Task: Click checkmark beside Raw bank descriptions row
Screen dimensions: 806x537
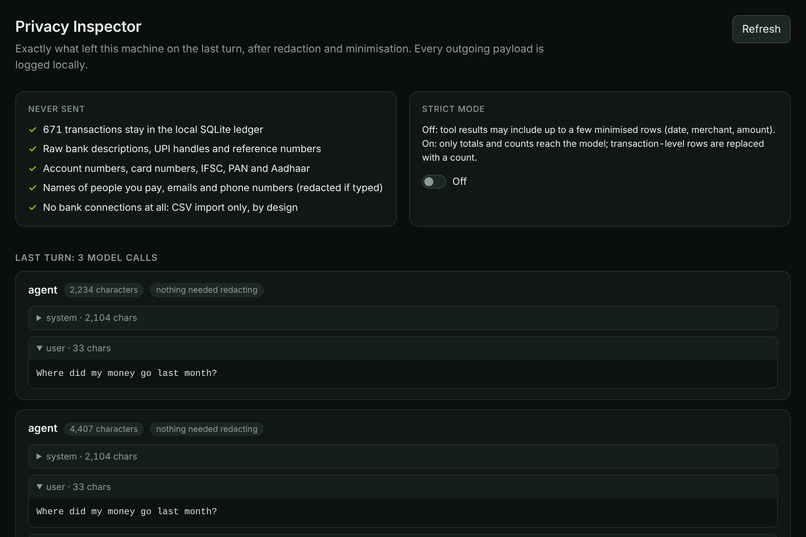Action: tap(33, 149)
